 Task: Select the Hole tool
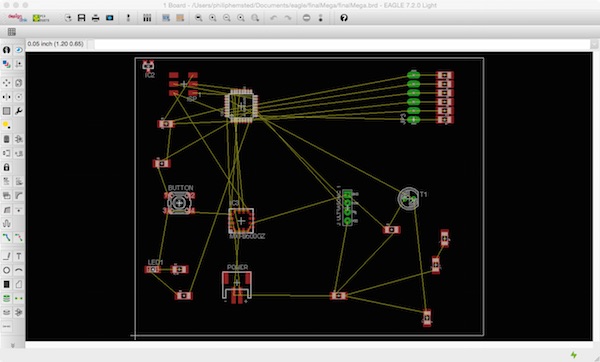[x=7, y=313]
